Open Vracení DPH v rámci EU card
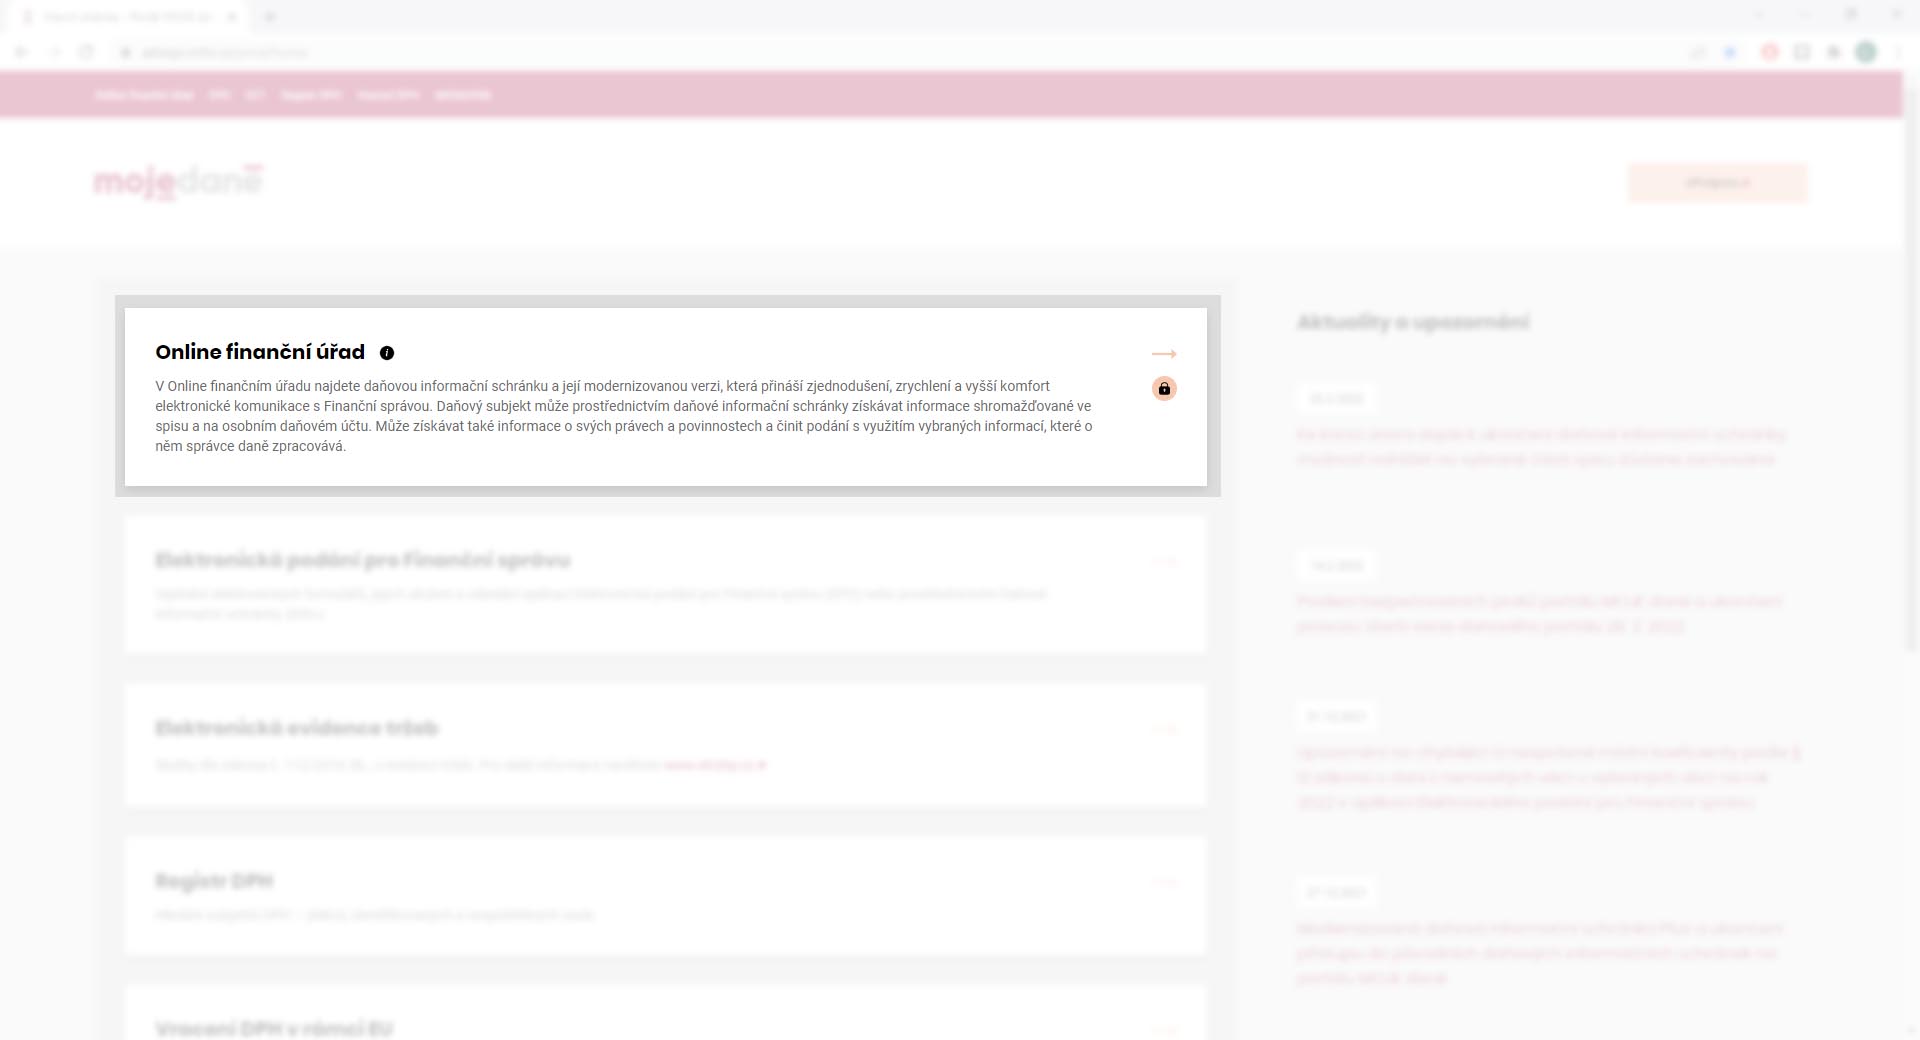 tap(666, 1013)
